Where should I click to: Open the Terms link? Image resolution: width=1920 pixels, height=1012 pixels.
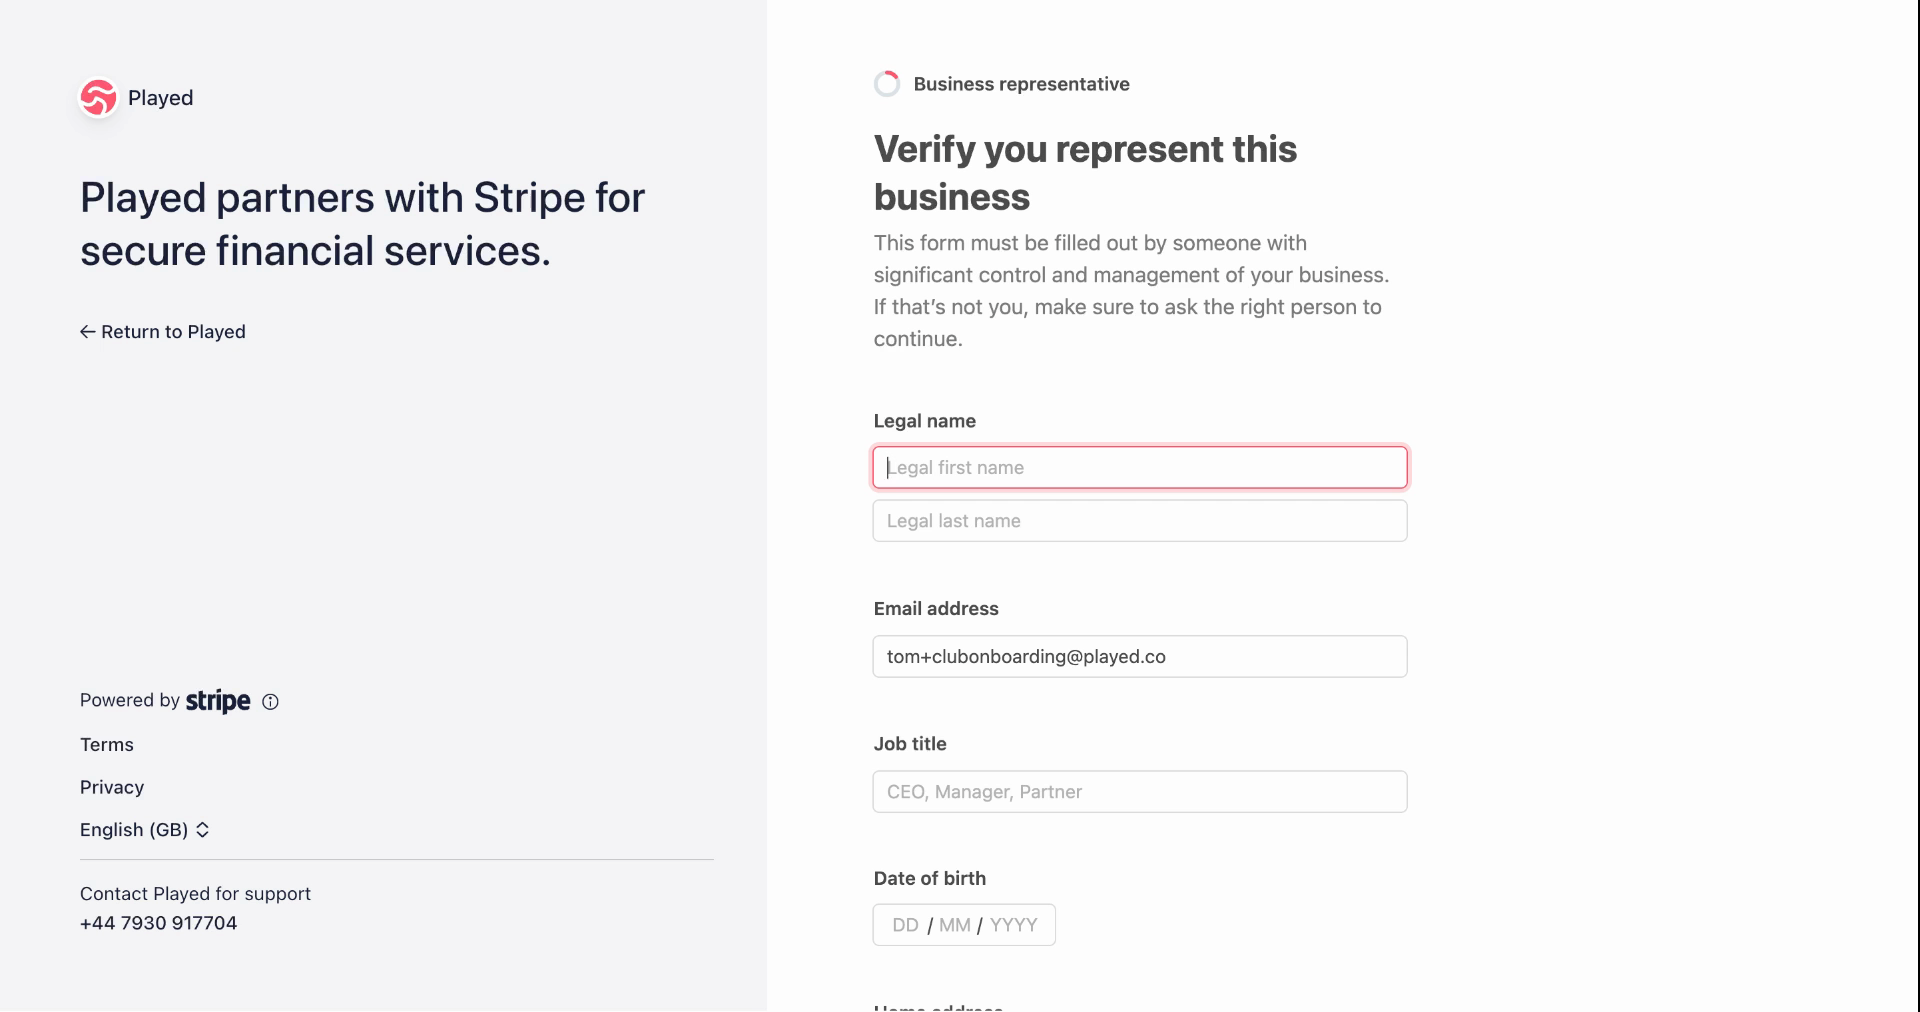tap(107, 745)
